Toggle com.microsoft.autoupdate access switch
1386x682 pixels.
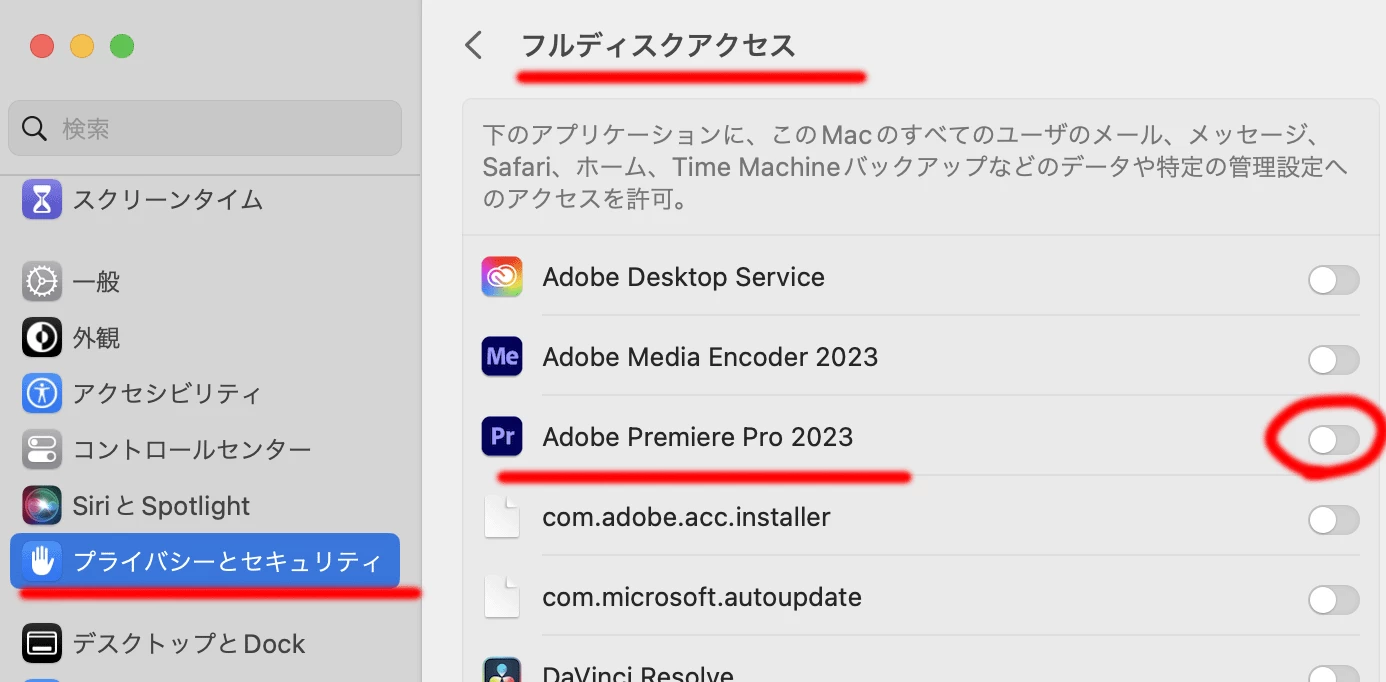(x=1334, y=600)
